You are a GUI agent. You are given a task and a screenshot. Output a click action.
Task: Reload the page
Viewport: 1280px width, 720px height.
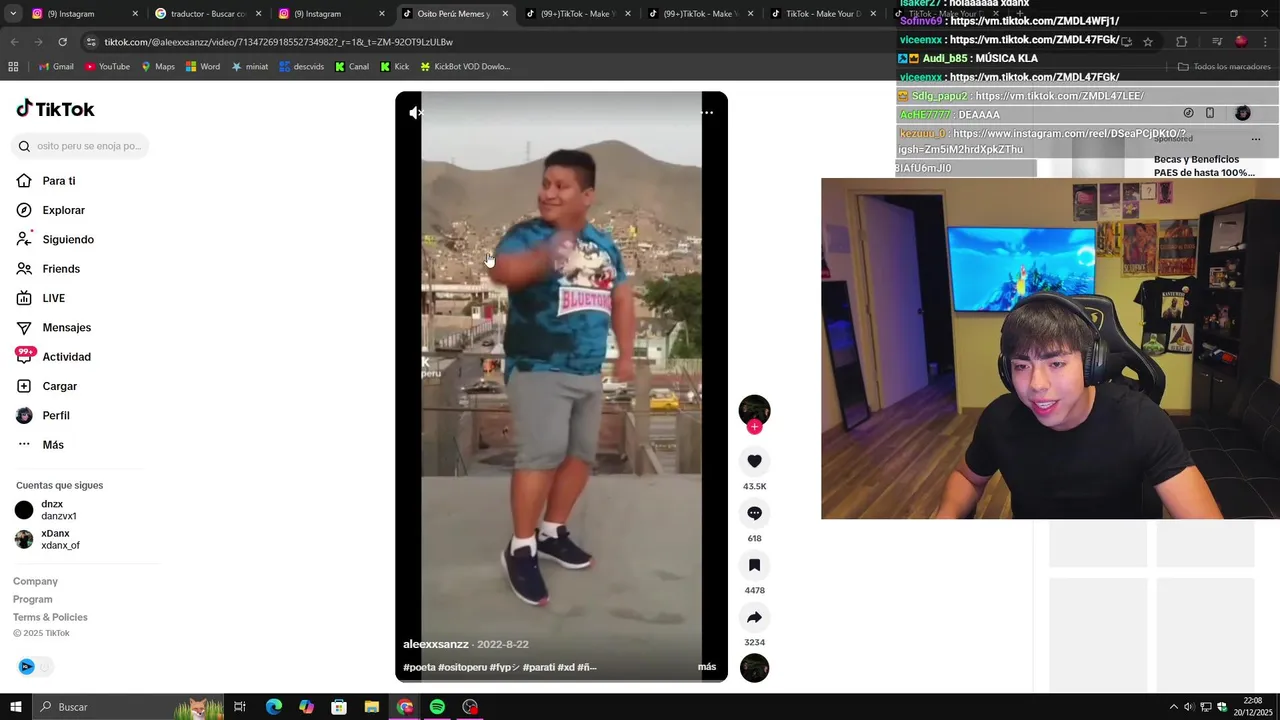coord(62,42)
